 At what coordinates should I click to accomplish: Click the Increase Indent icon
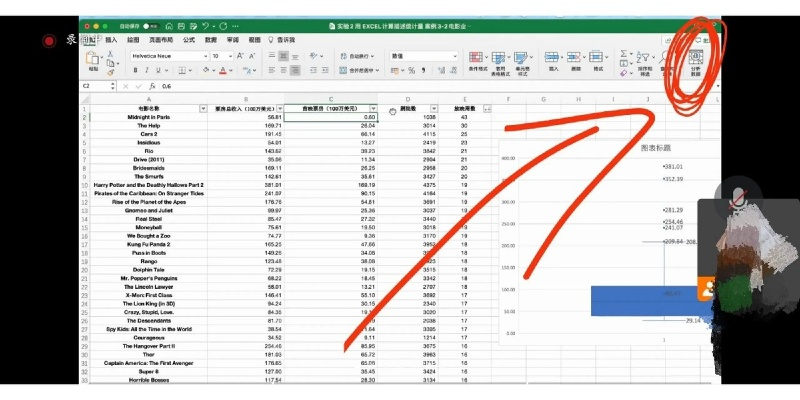(x=324, y=70)
